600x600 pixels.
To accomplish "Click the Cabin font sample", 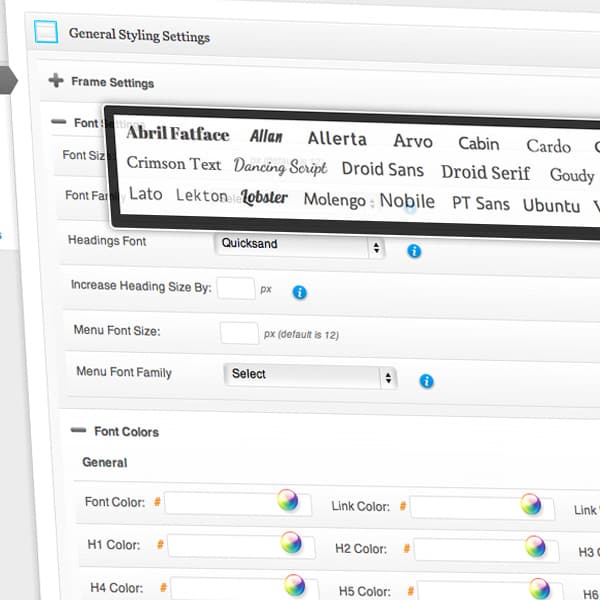I will pos(479,143).
